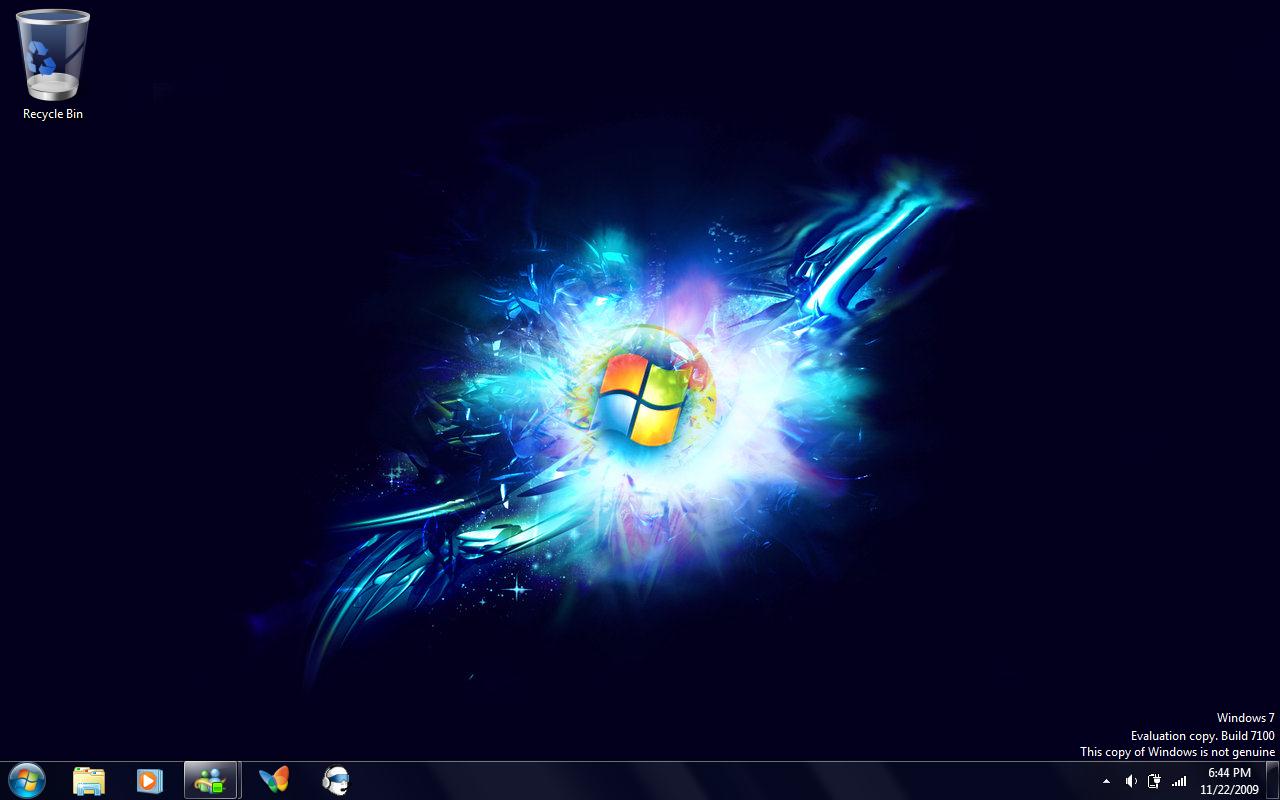Select the Recycle Bin text label
Image resolution: width=1280 pixels, height=800 pixels.
click(53, 114)
